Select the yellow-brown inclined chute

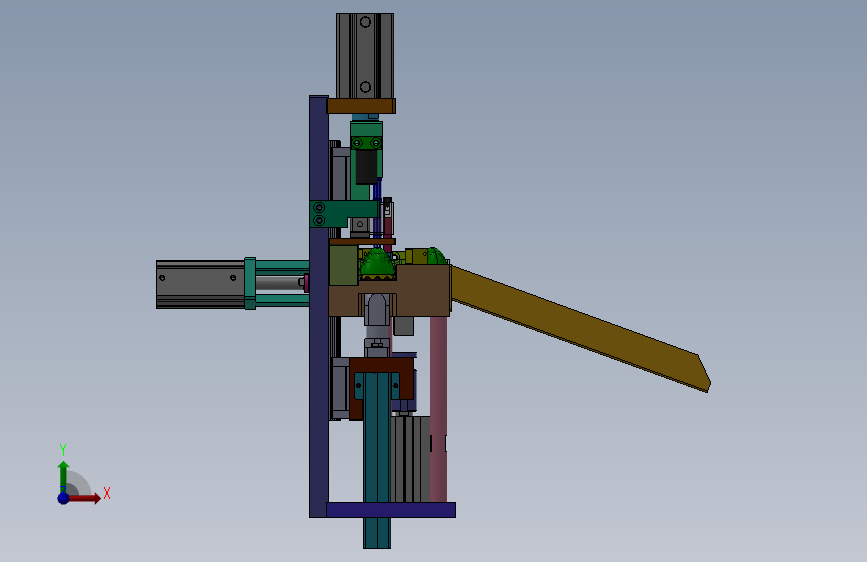581,329
